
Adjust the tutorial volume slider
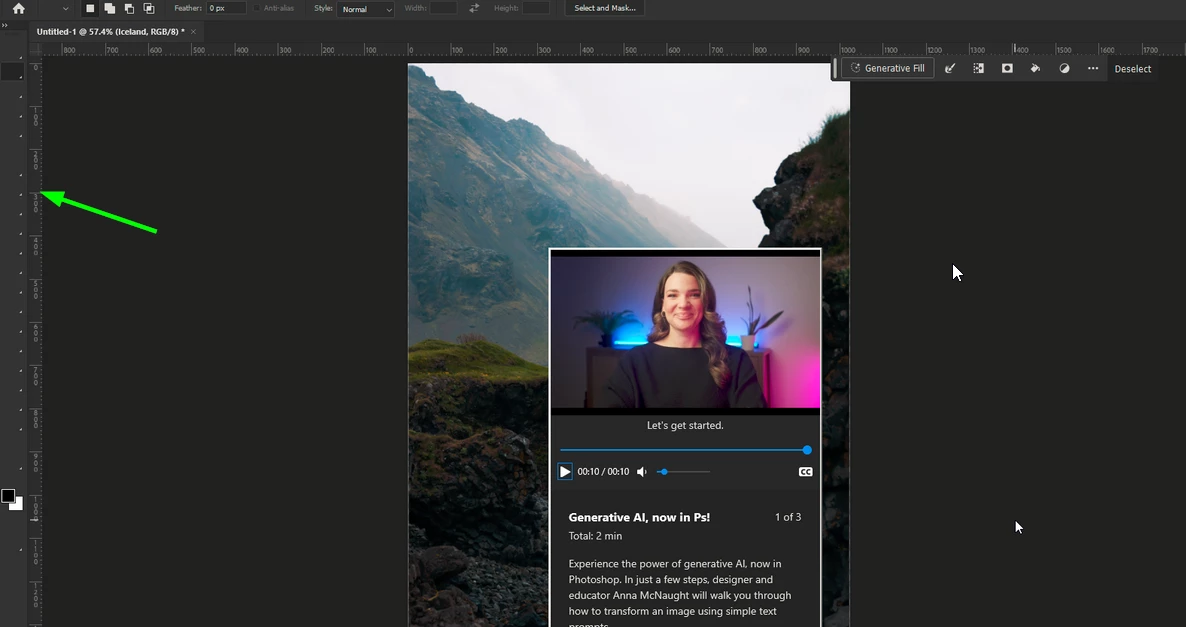pos(684,472)
